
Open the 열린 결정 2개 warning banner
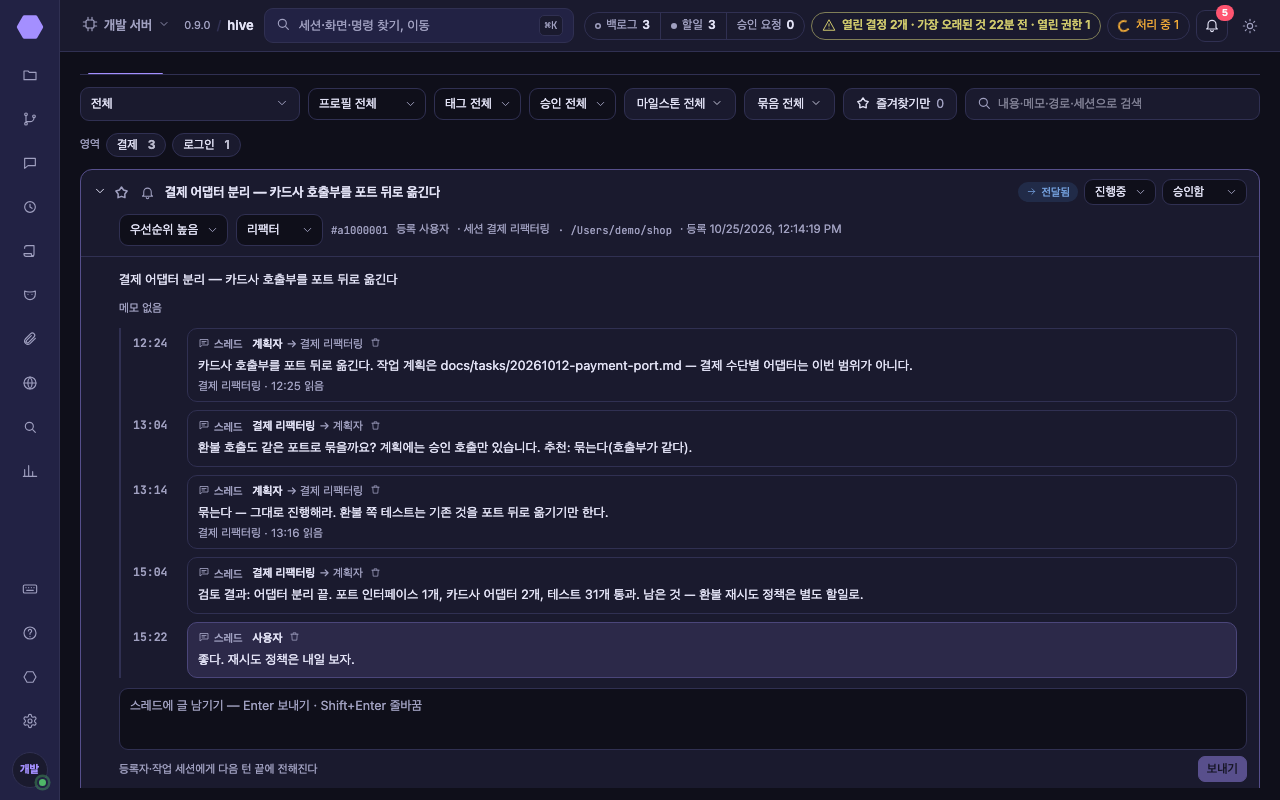tap(956, 25)
